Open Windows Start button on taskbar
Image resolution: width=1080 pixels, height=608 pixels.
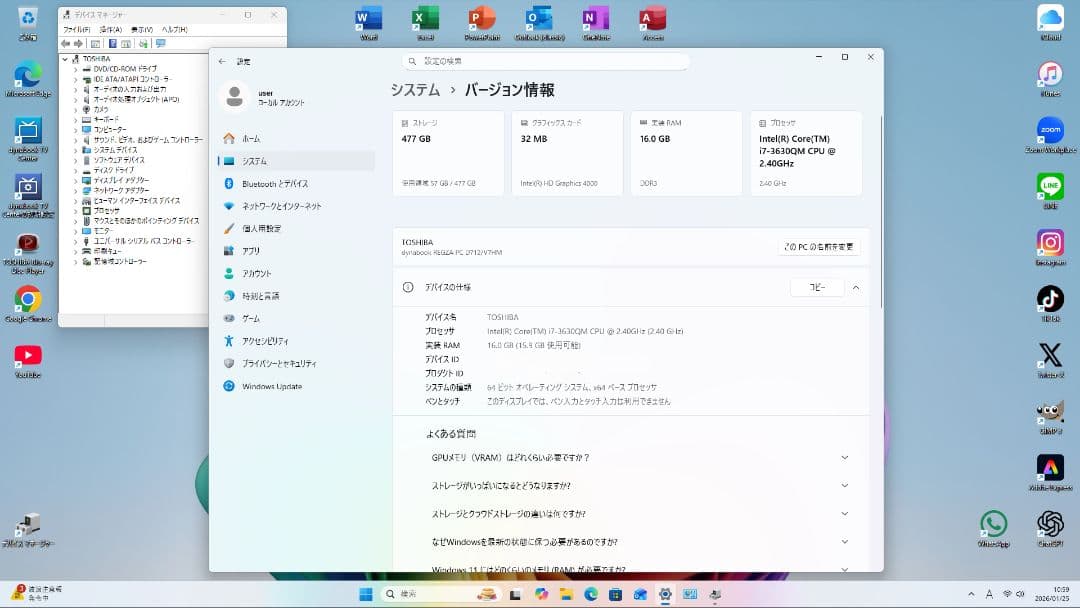(366, 594)
